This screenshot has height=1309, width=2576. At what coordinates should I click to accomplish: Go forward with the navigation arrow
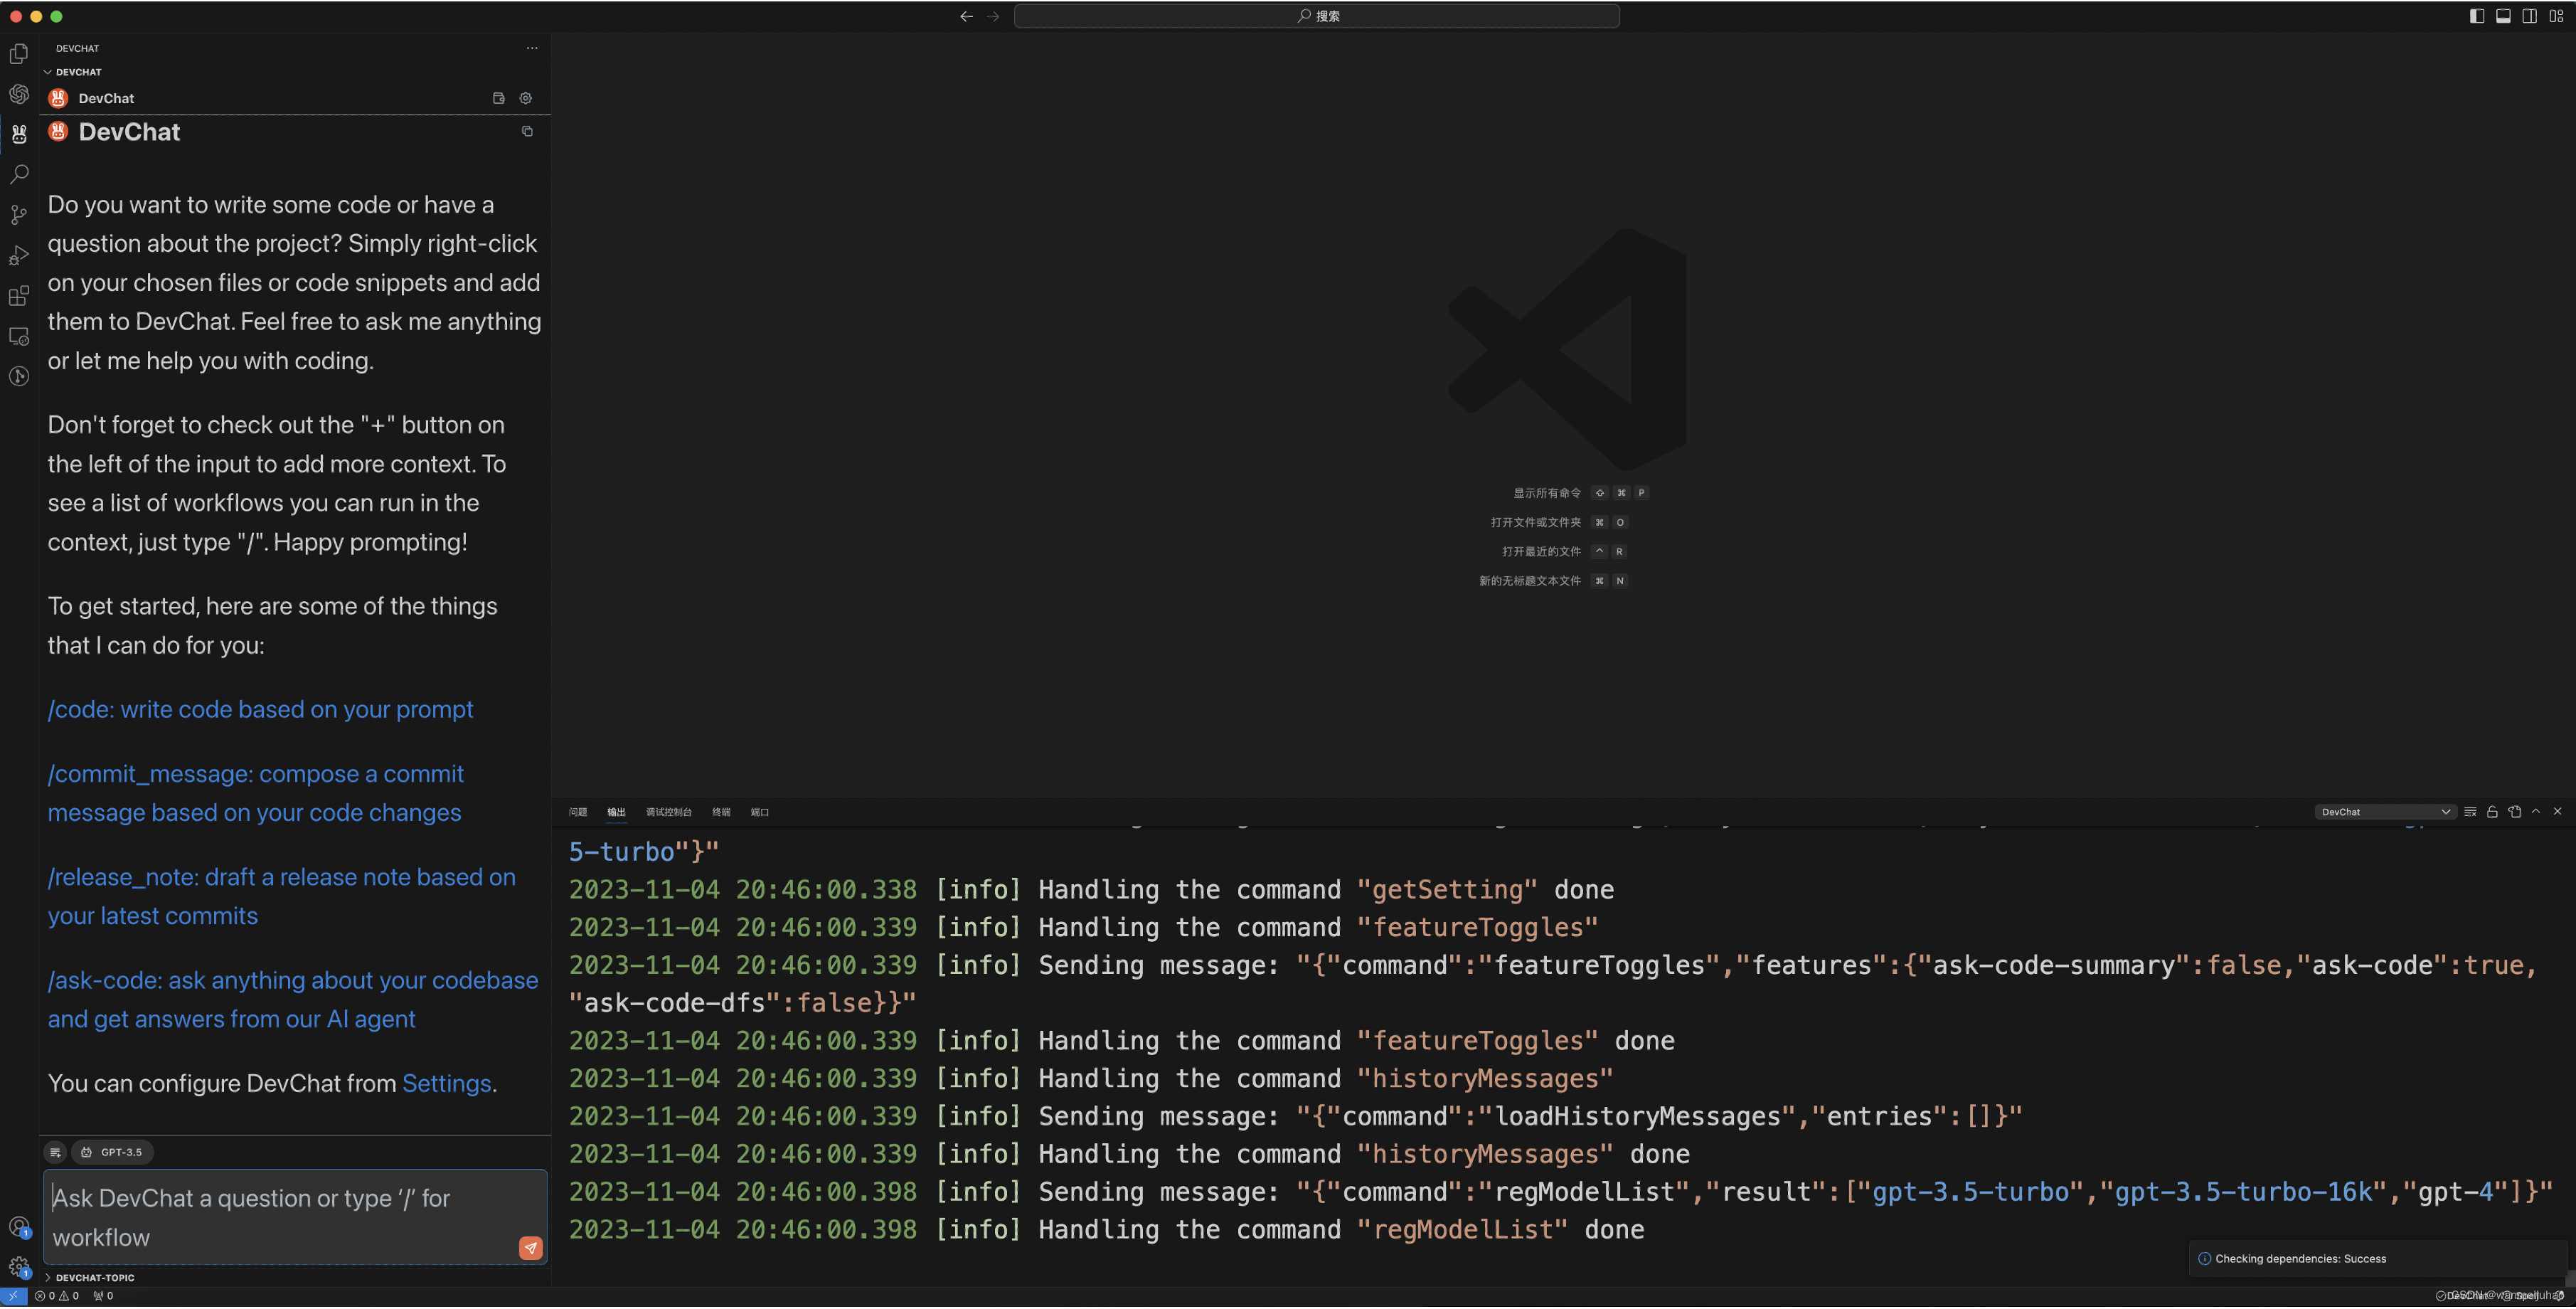(x=993, y=16)
